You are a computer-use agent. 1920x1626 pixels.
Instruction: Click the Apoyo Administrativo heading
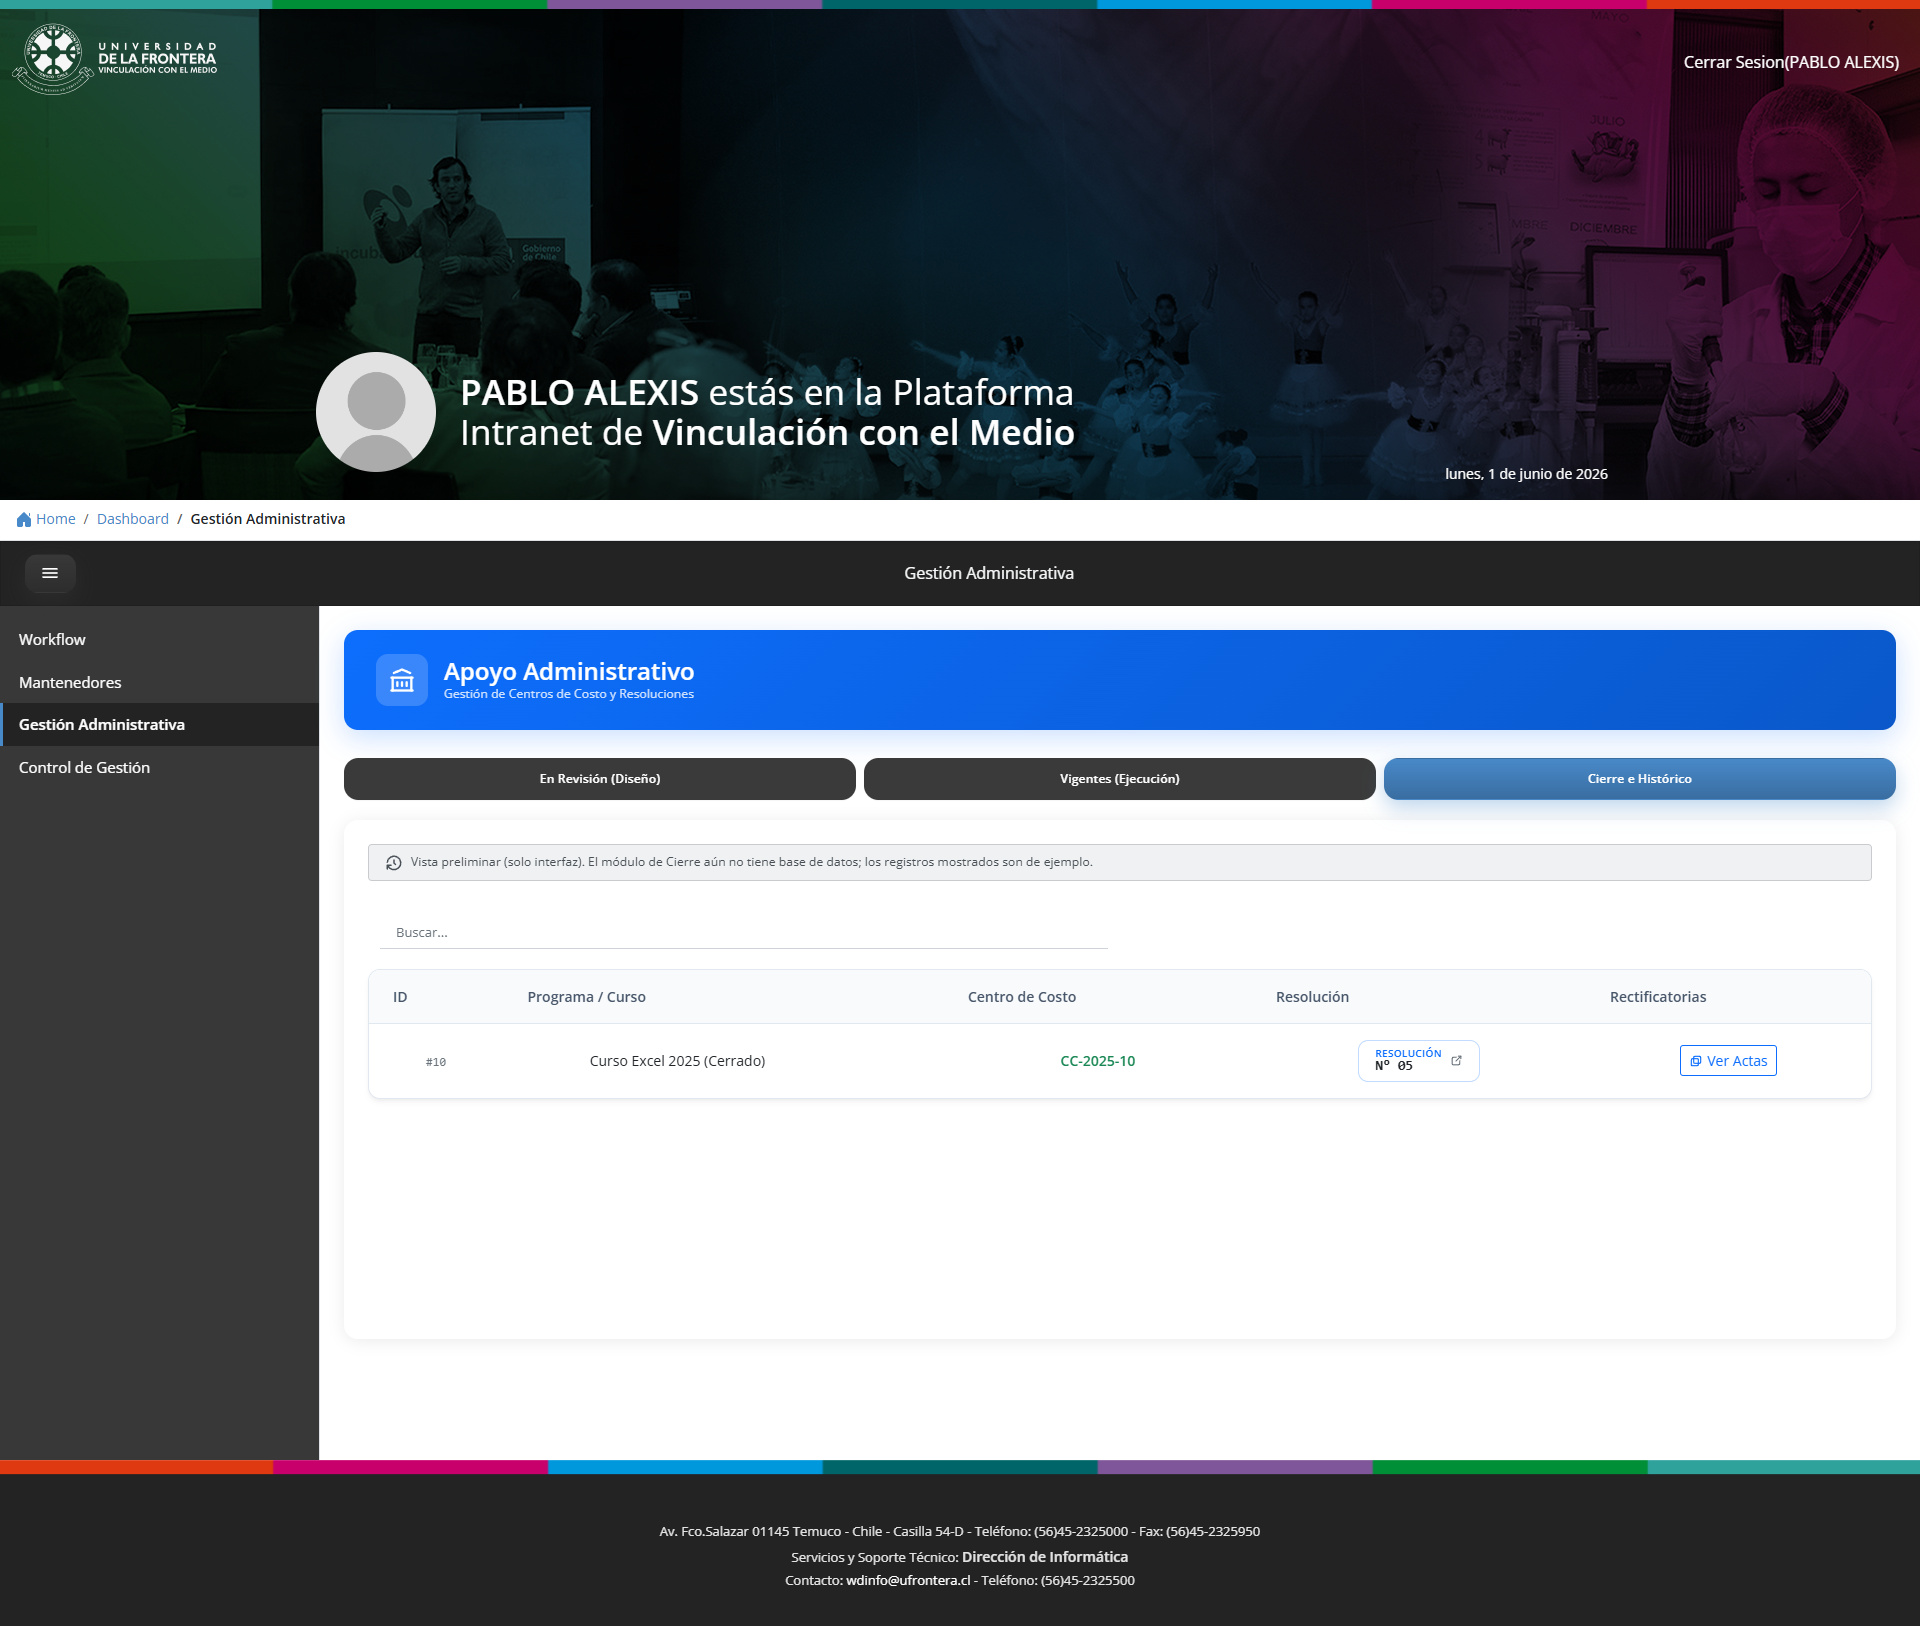pyautogui.click(x=569, y=671)
